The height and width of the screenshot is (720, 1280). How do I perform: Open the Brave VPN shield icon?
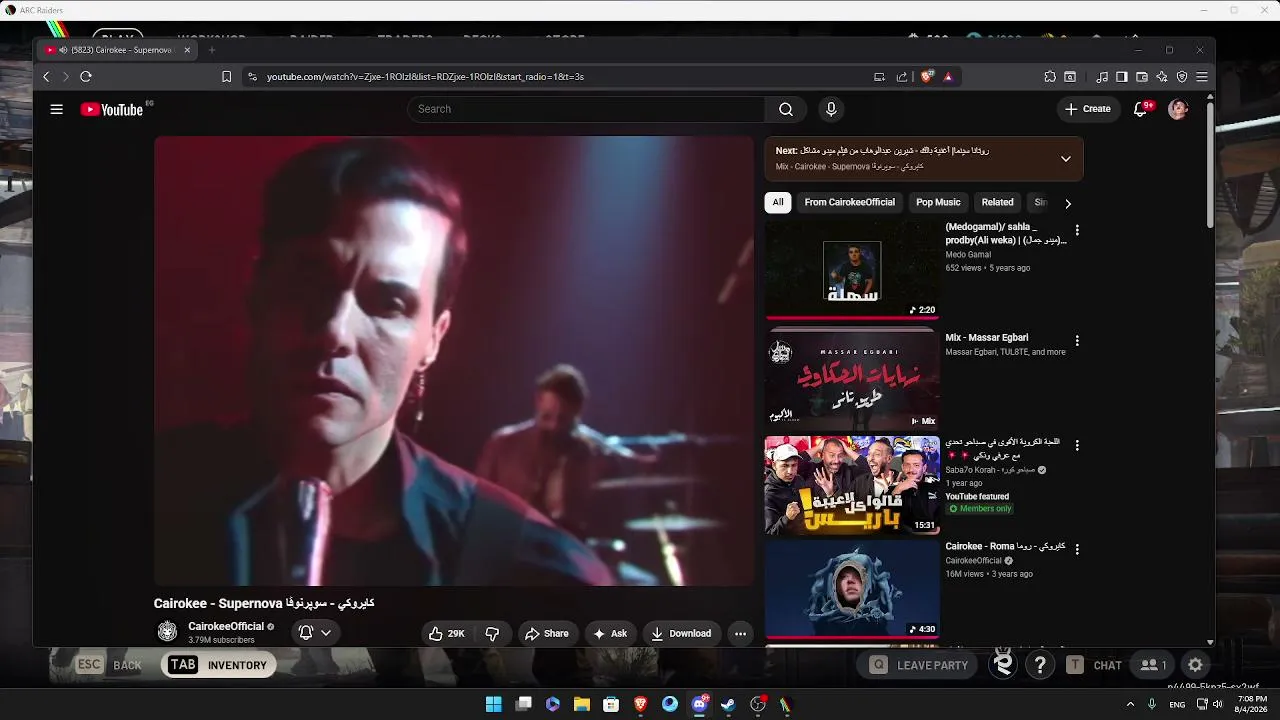coord(1182,77)
